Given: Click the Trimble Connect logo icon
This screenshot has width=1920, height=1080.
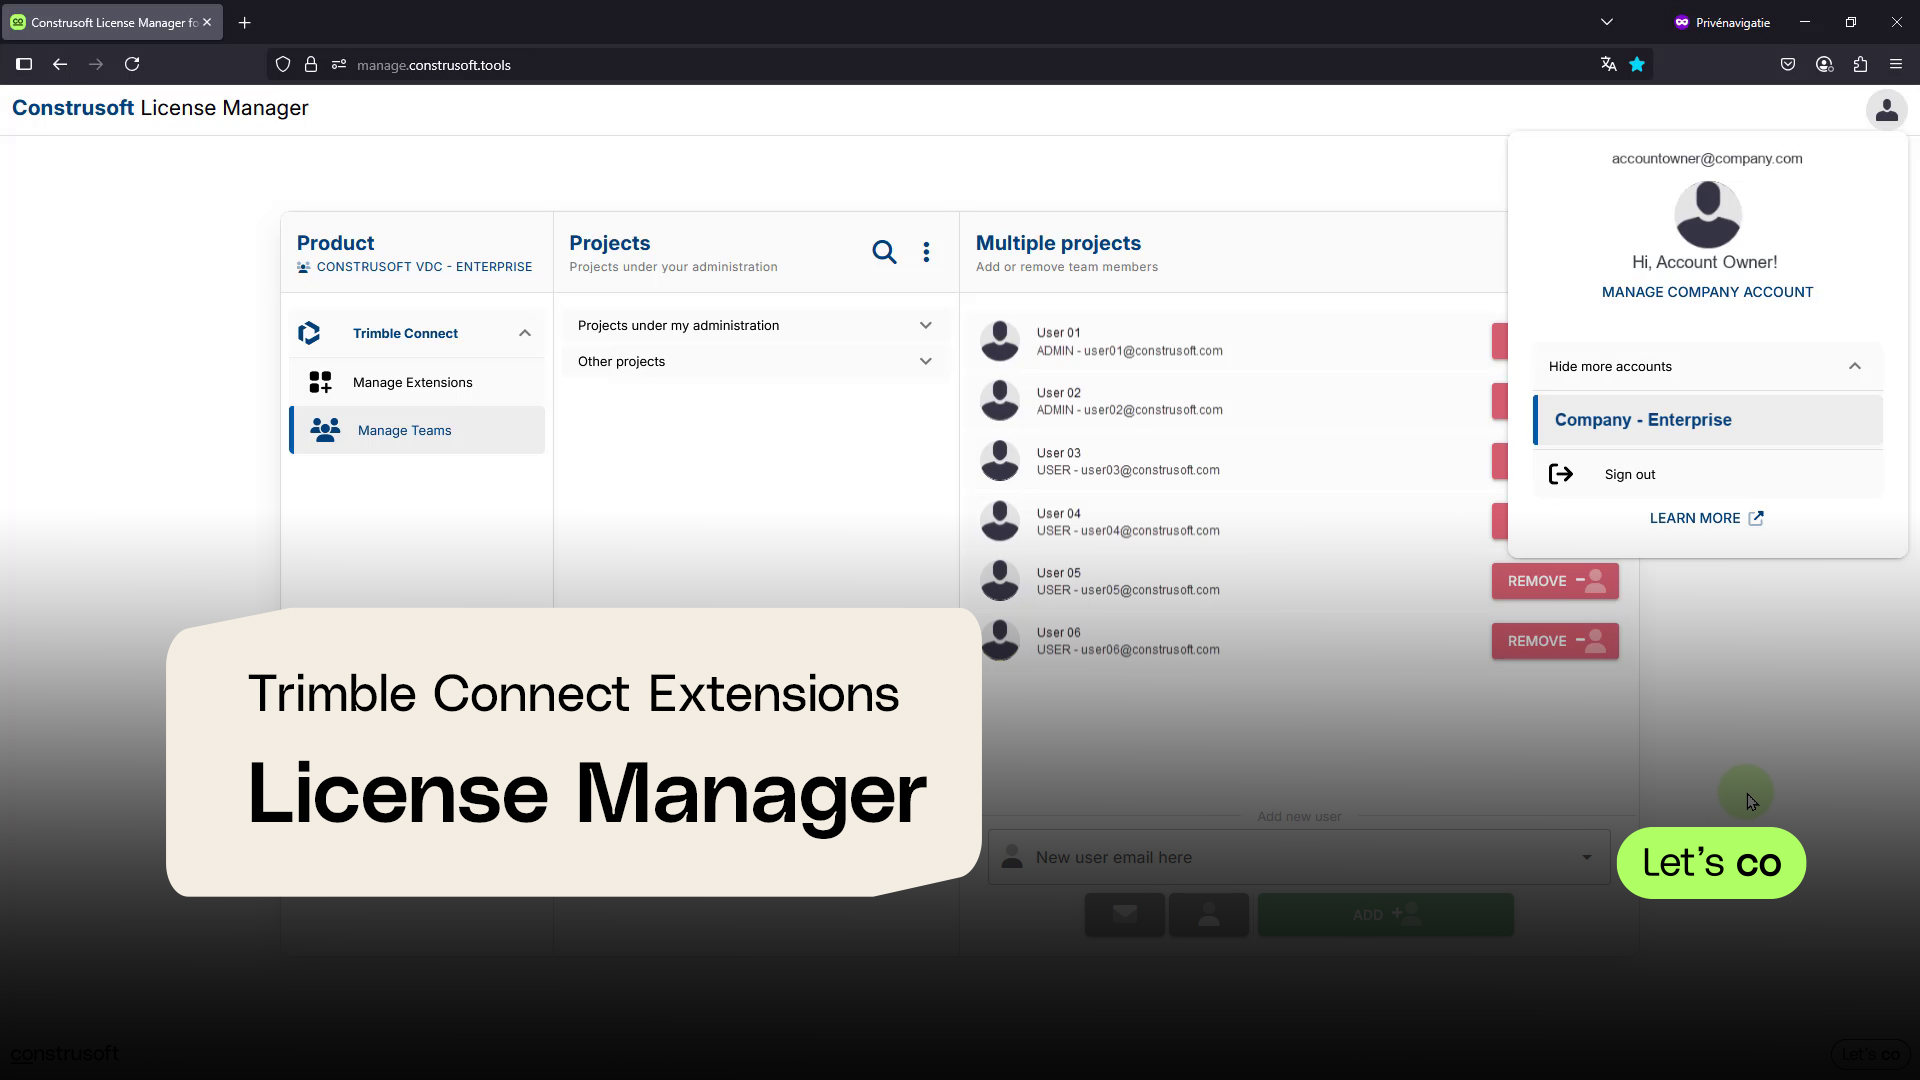Looking at the screenshot, I should [309, 333].
